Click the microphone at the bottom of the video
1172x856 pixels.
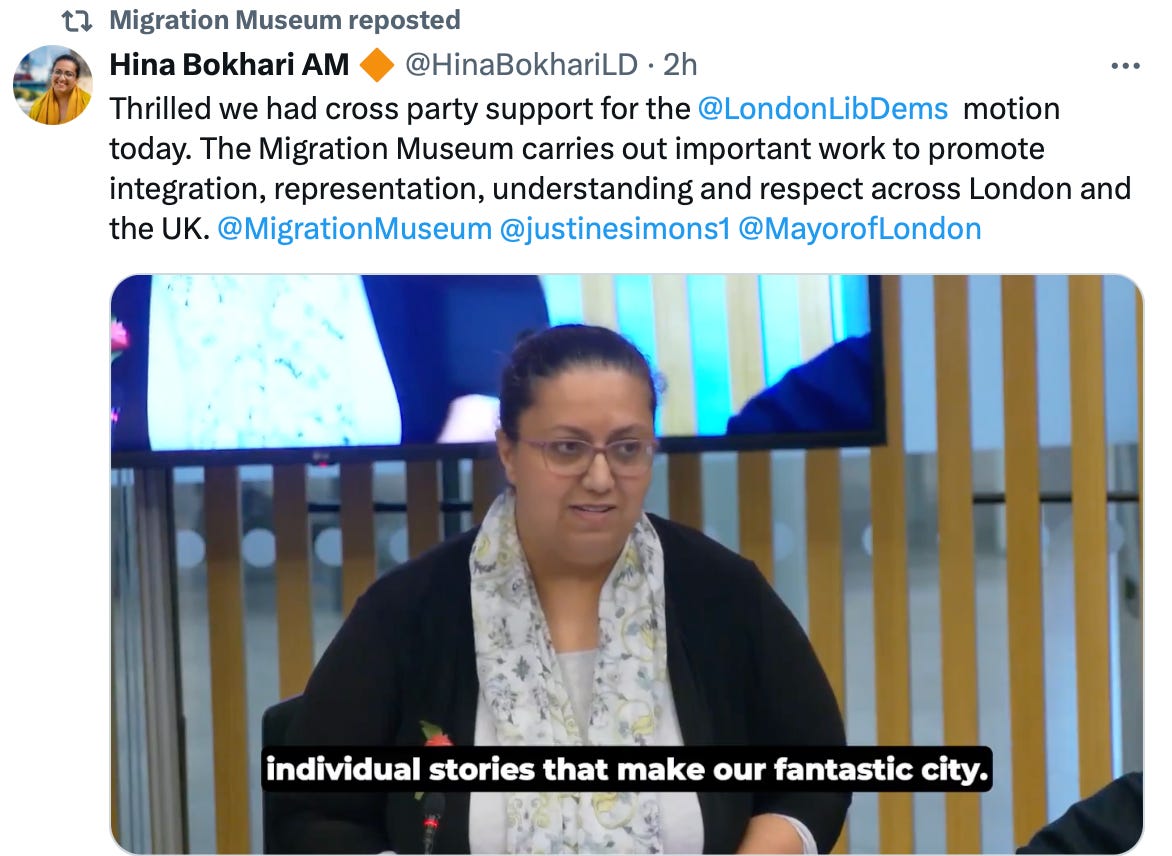[430, 822]
